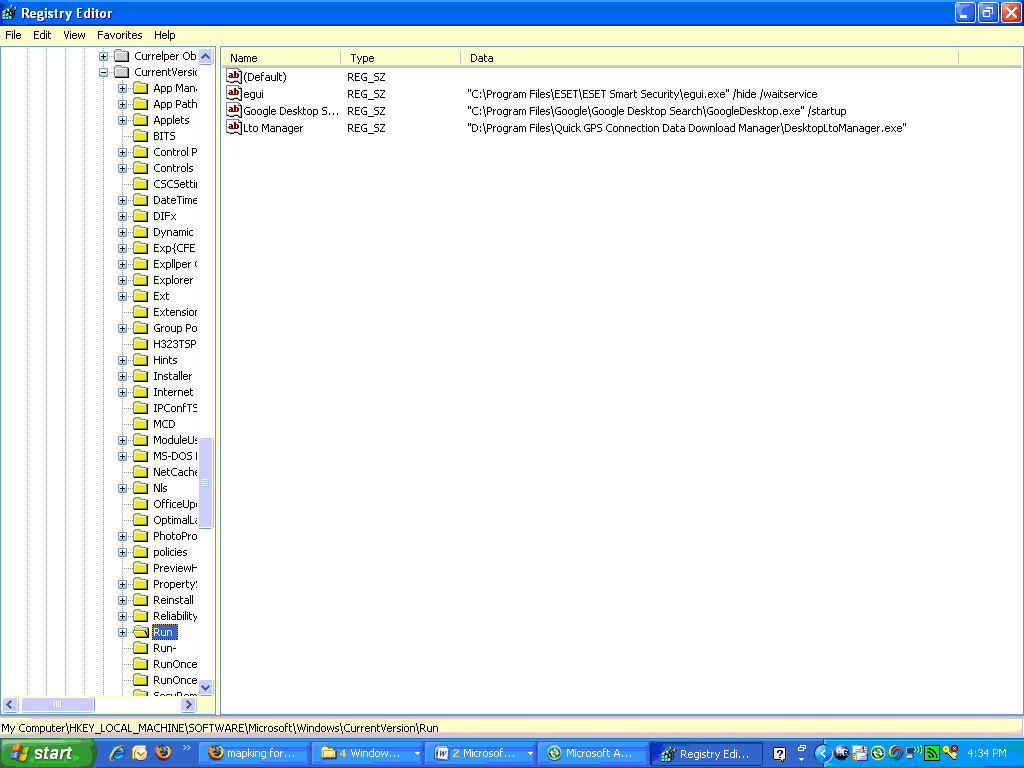Click the CurrentVersion folder icon

click(122, 72)
